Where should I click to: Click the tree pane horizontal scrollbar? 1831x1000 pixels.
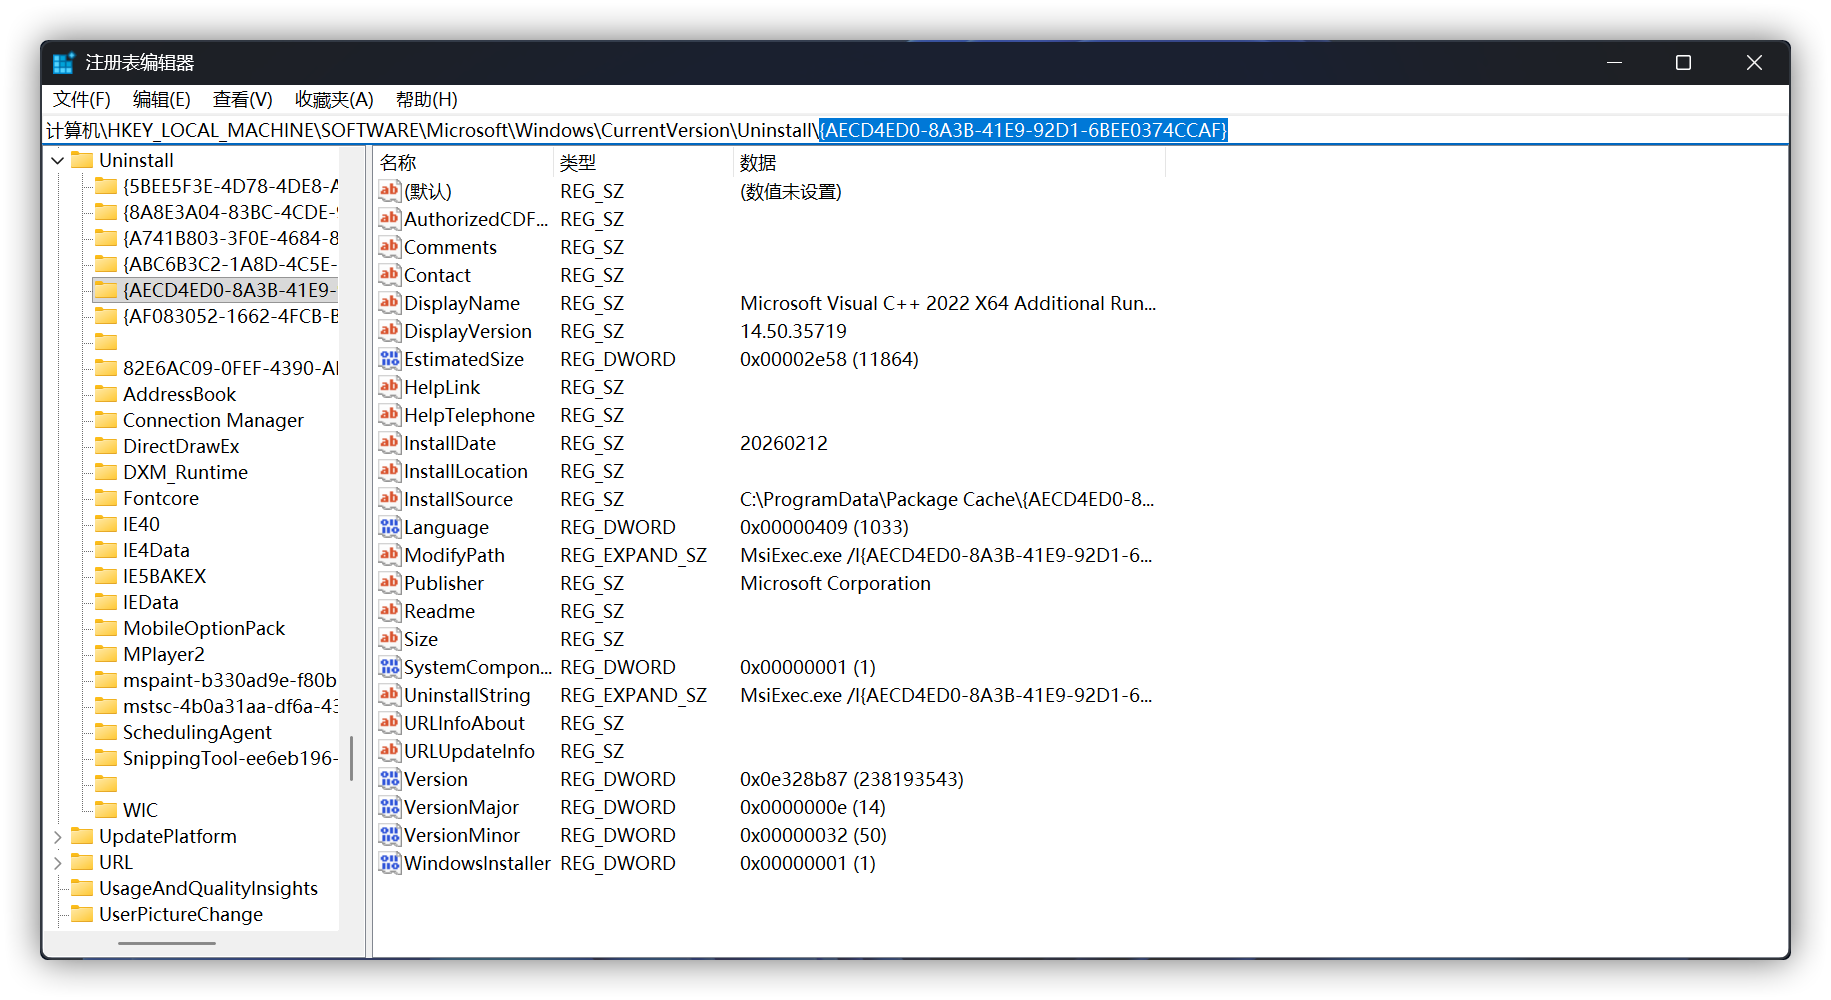(166, 943)
